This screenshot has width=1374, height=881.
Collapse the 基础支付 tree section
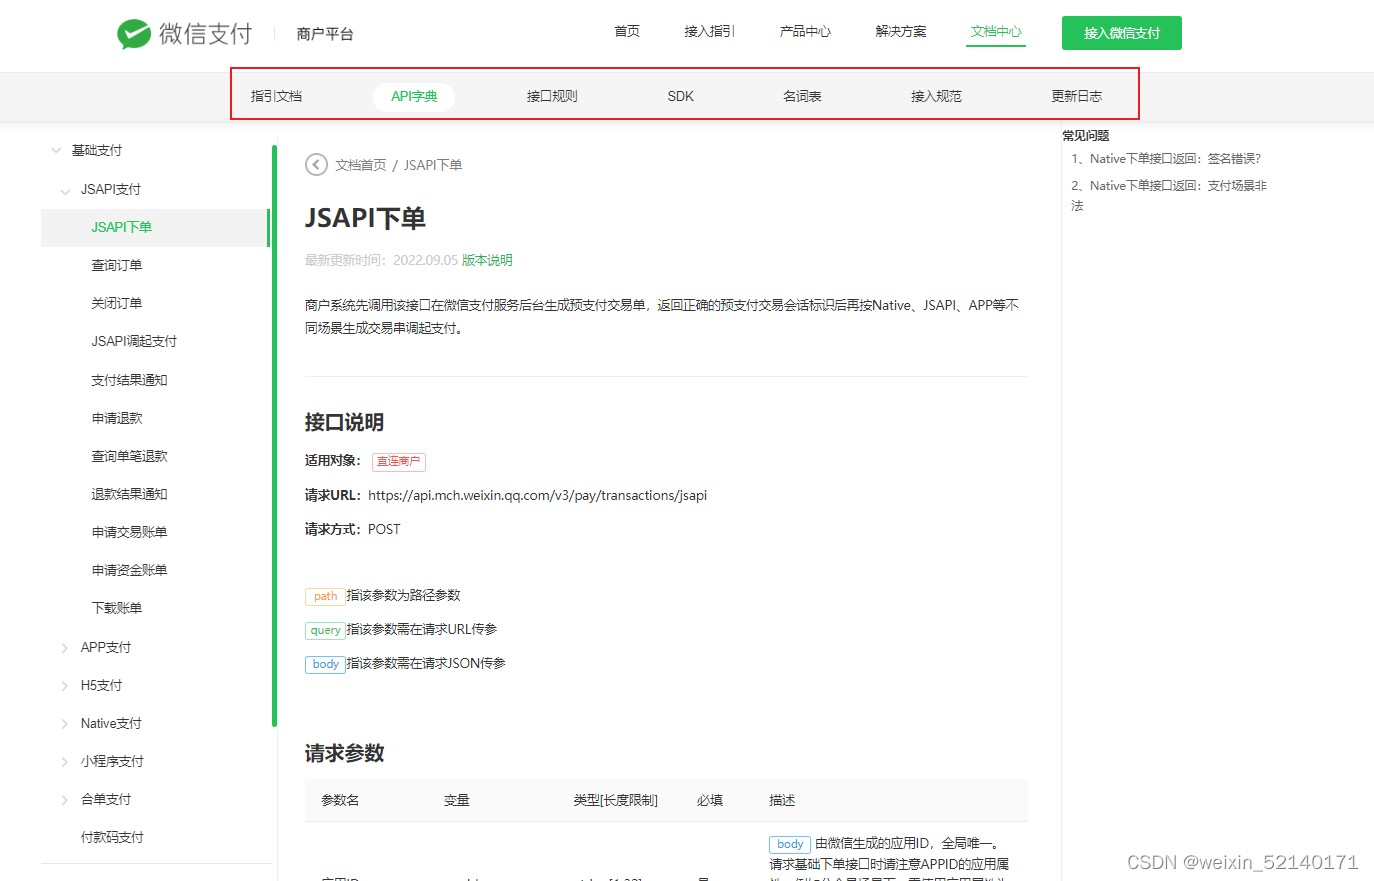click(56, 151)
